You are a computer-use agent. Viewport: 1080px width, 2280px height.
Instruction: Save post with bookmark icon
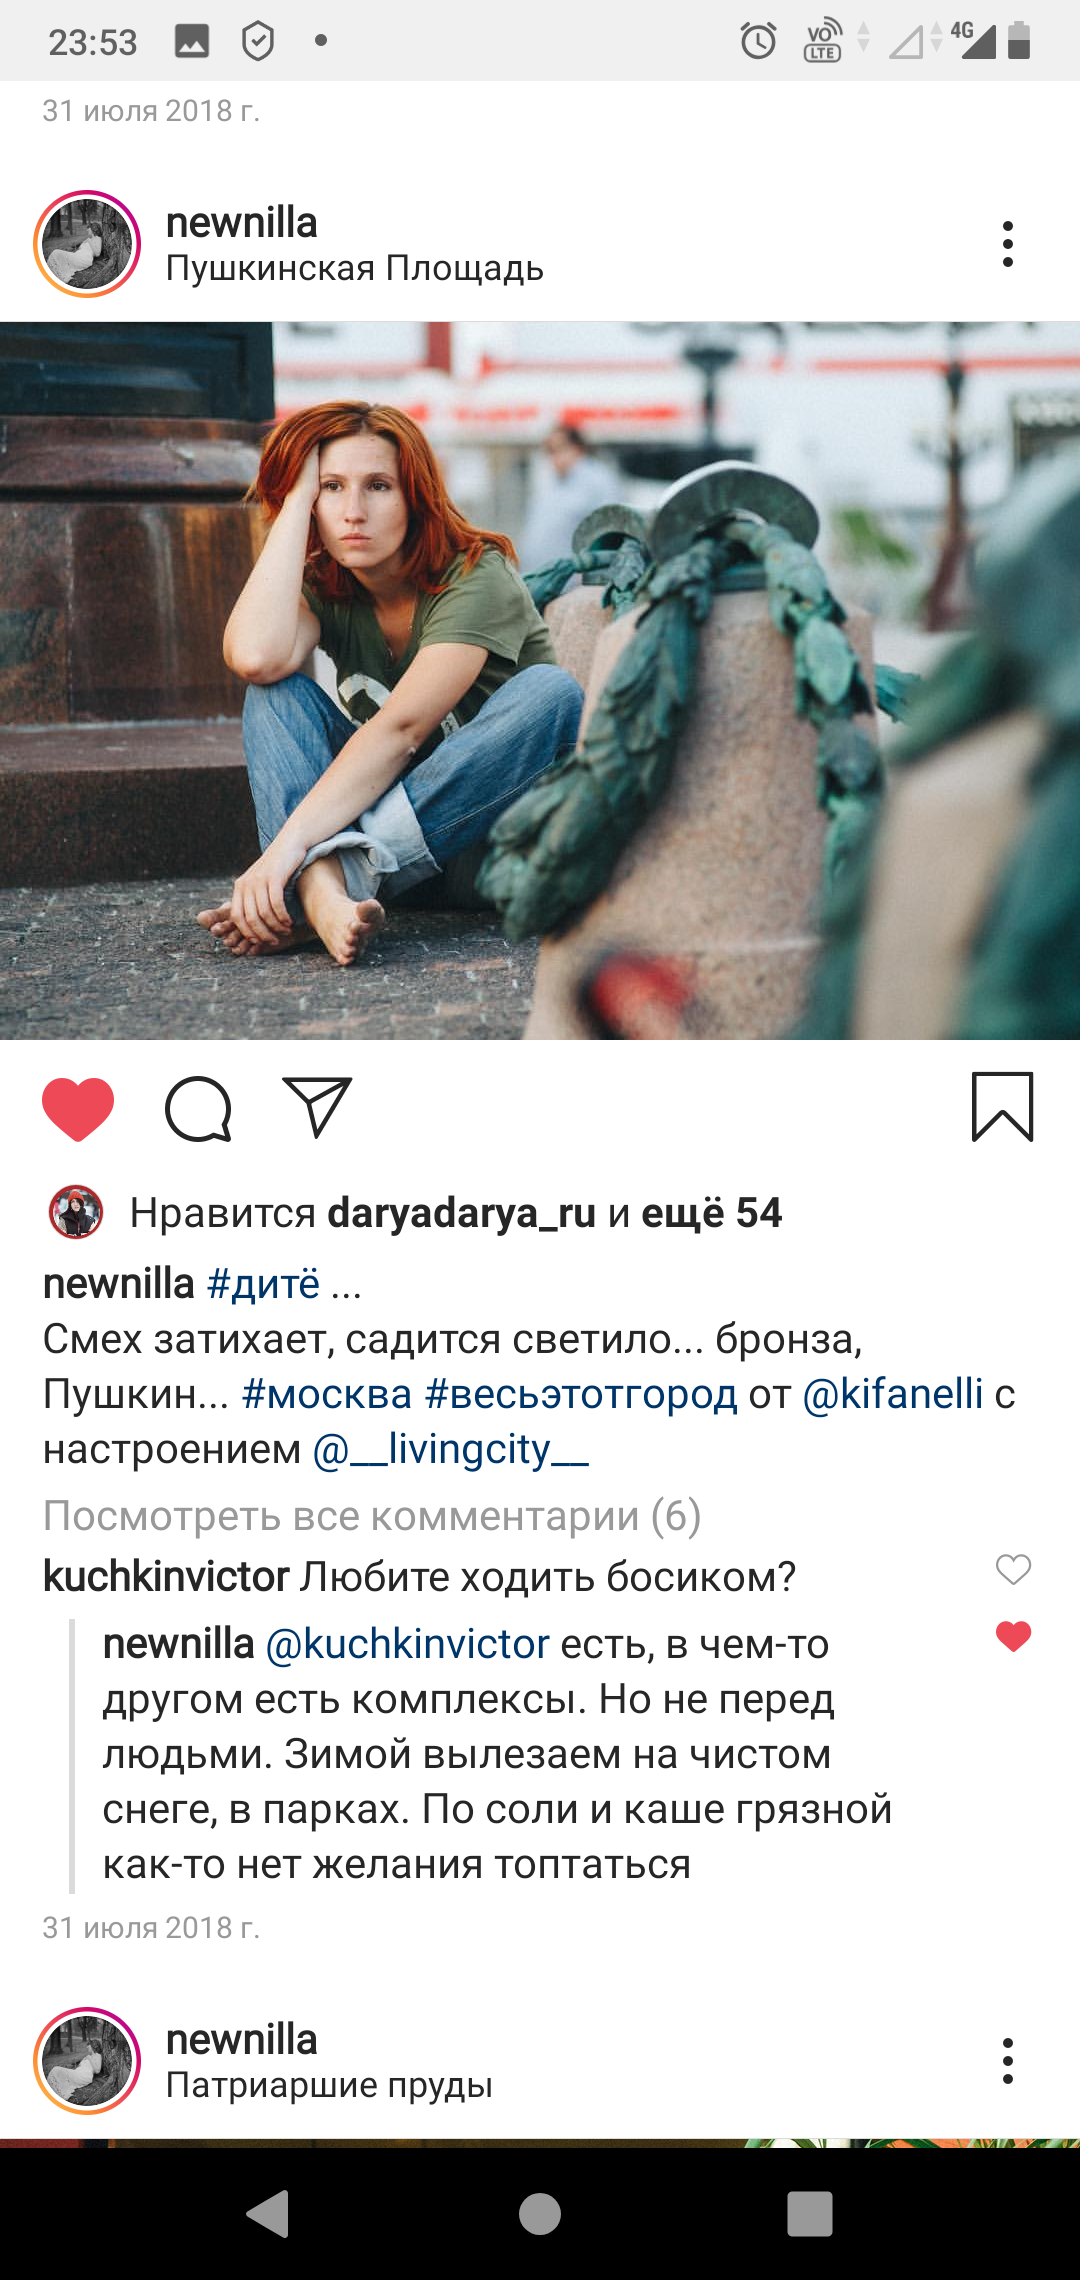[x=1002, y=1107]
